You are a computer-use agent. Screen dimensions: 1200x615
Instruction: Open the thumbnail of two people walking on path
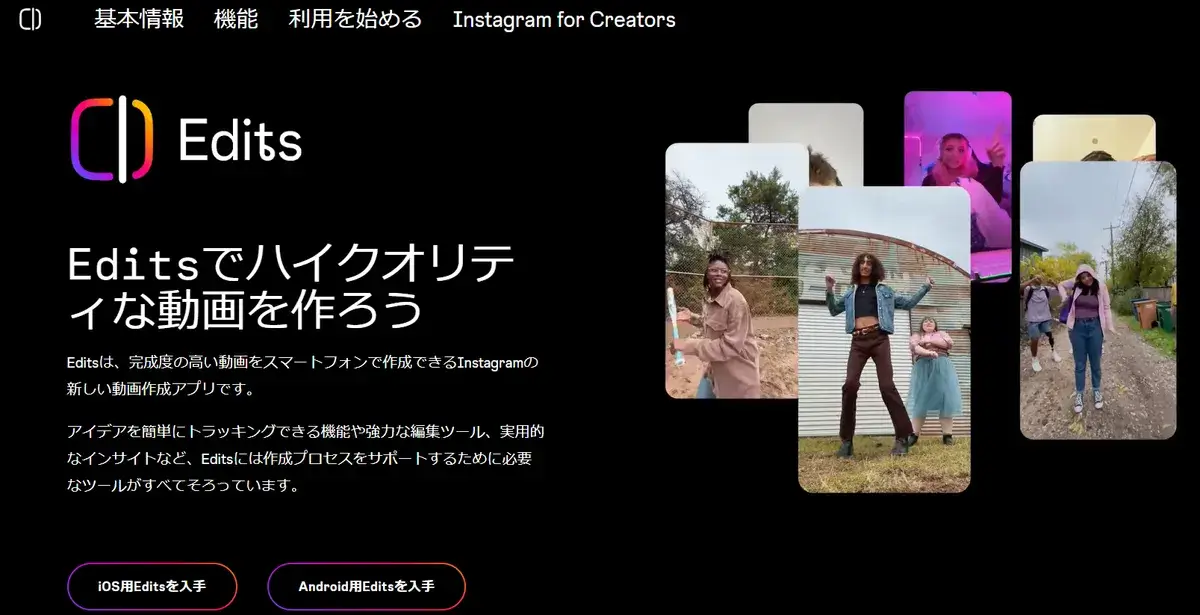click(1098, 300)
